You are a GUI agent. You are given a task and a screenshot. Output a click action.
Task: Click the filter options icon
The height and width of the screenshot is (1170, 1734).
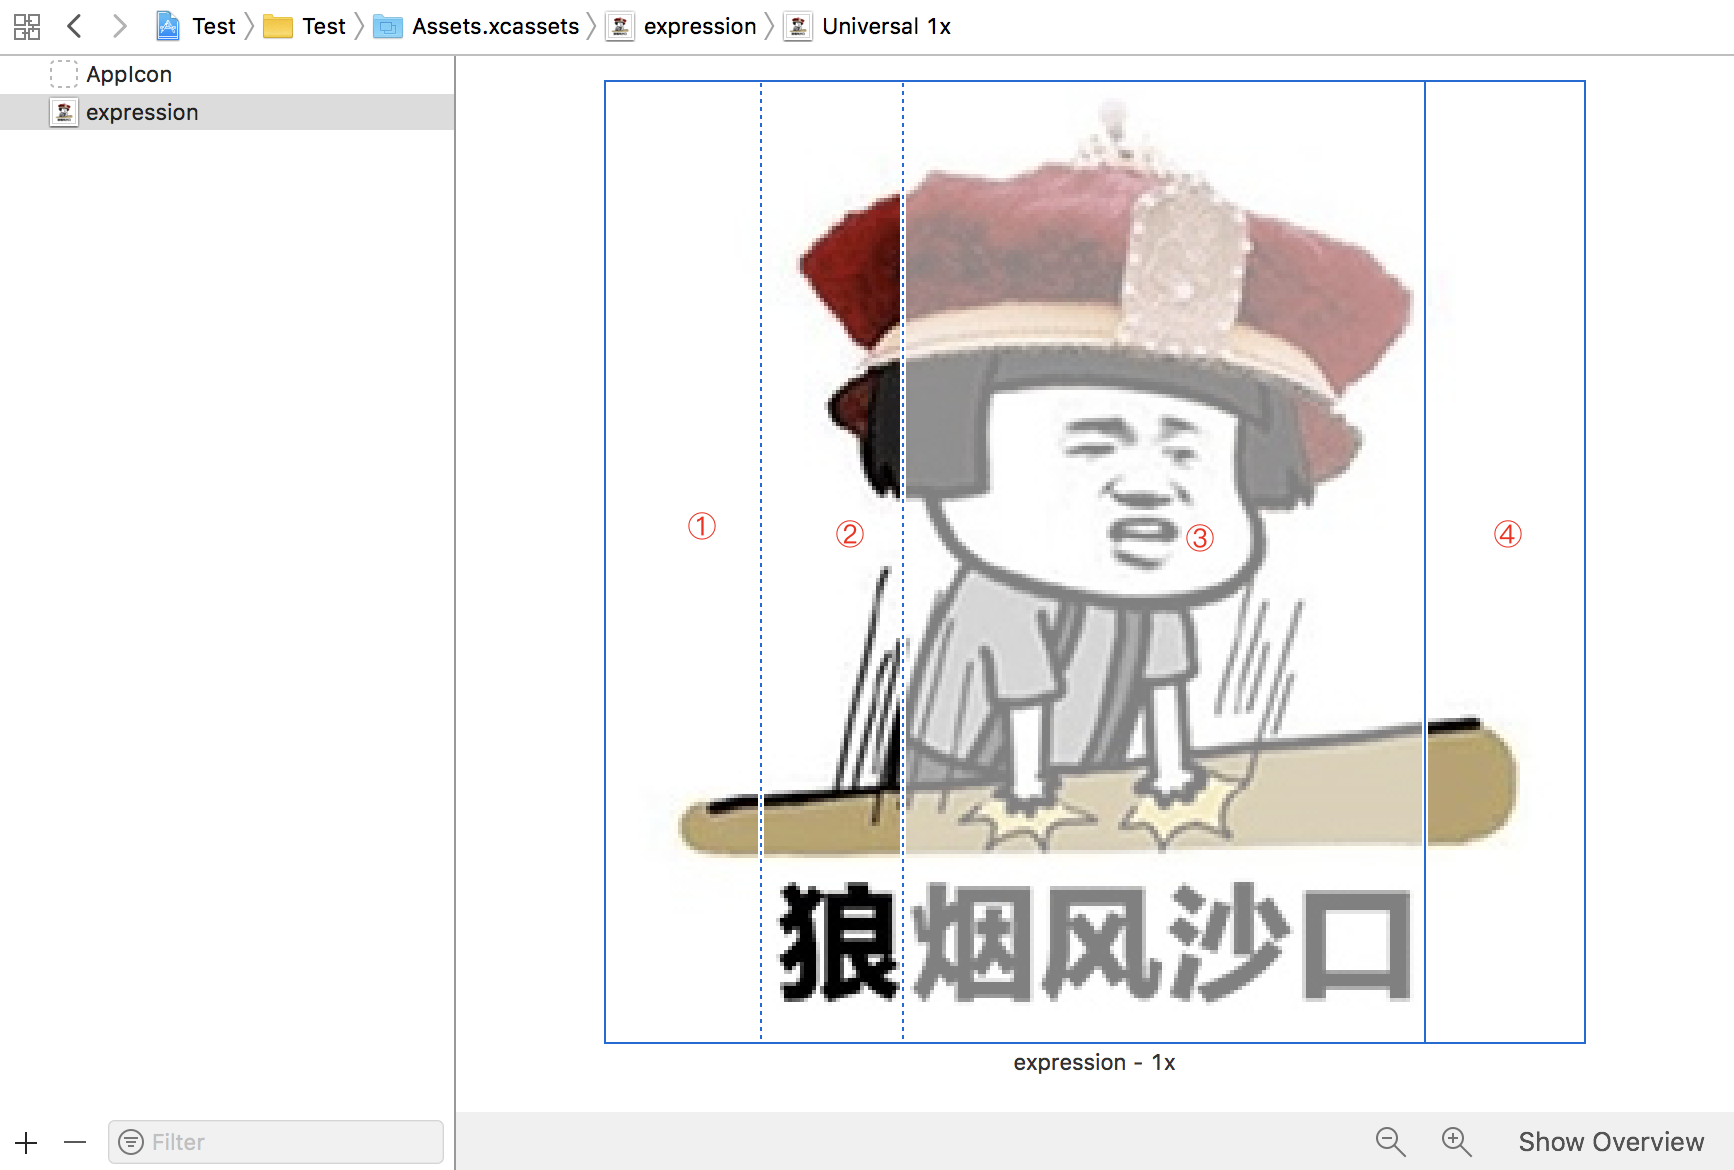coord(131,1142)
